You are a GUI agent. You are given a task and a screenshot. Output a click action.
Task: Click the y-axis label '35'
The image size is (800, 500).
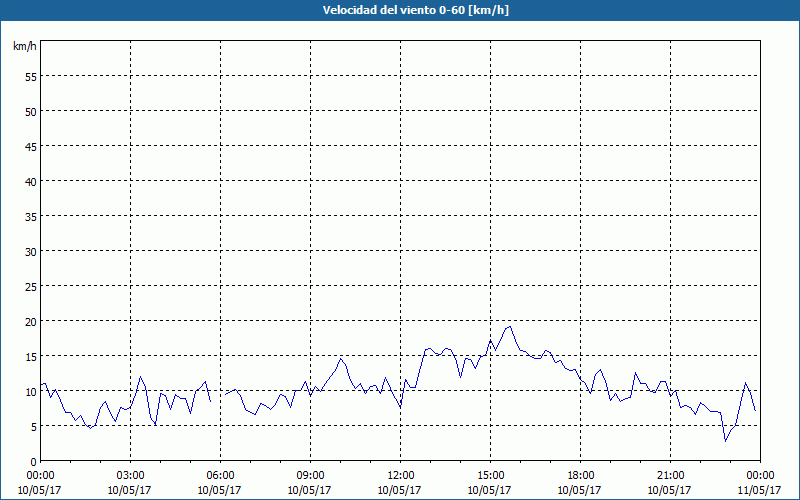(31, 216)
